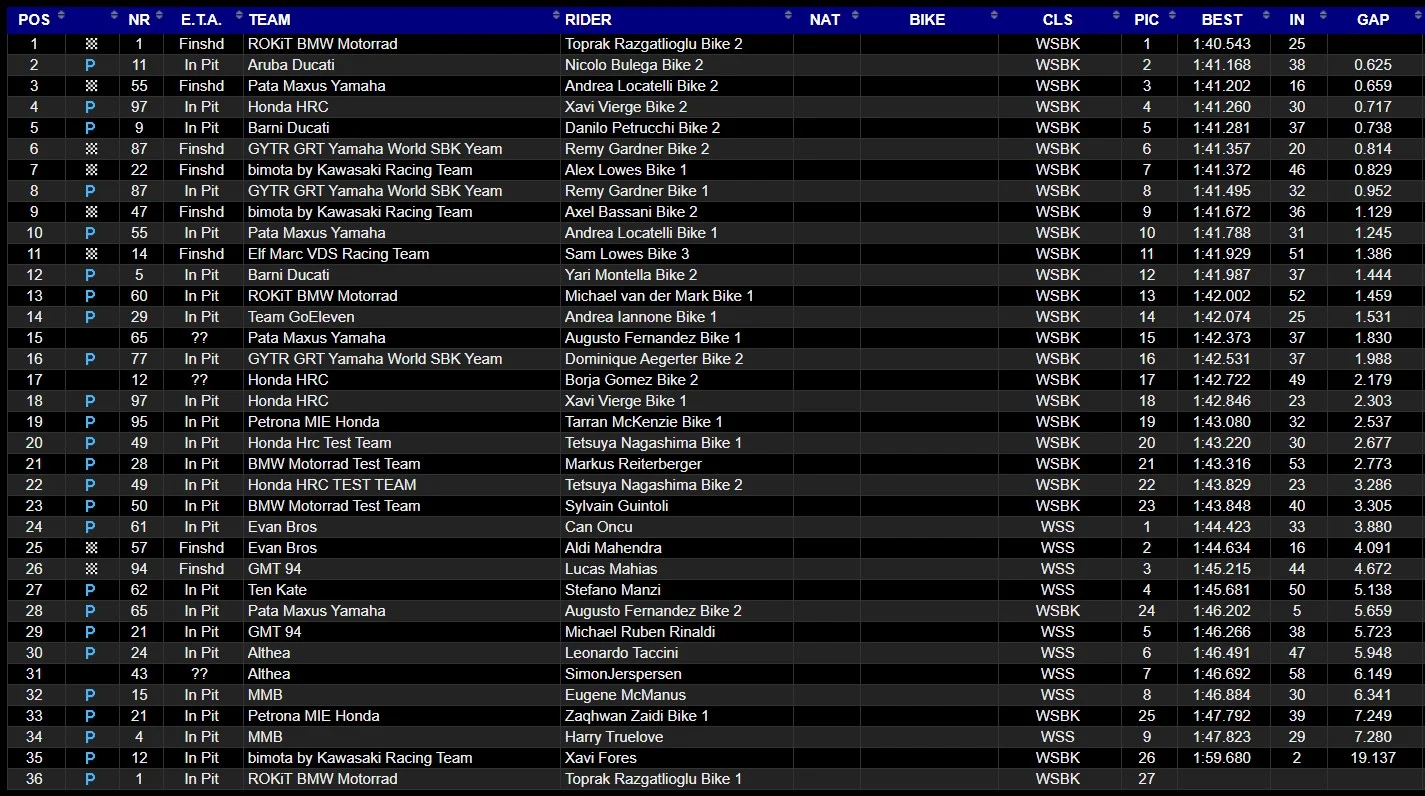
Task: Click the pit P icon for Remy Gardner Bike 1
Action: pos(91,191)
